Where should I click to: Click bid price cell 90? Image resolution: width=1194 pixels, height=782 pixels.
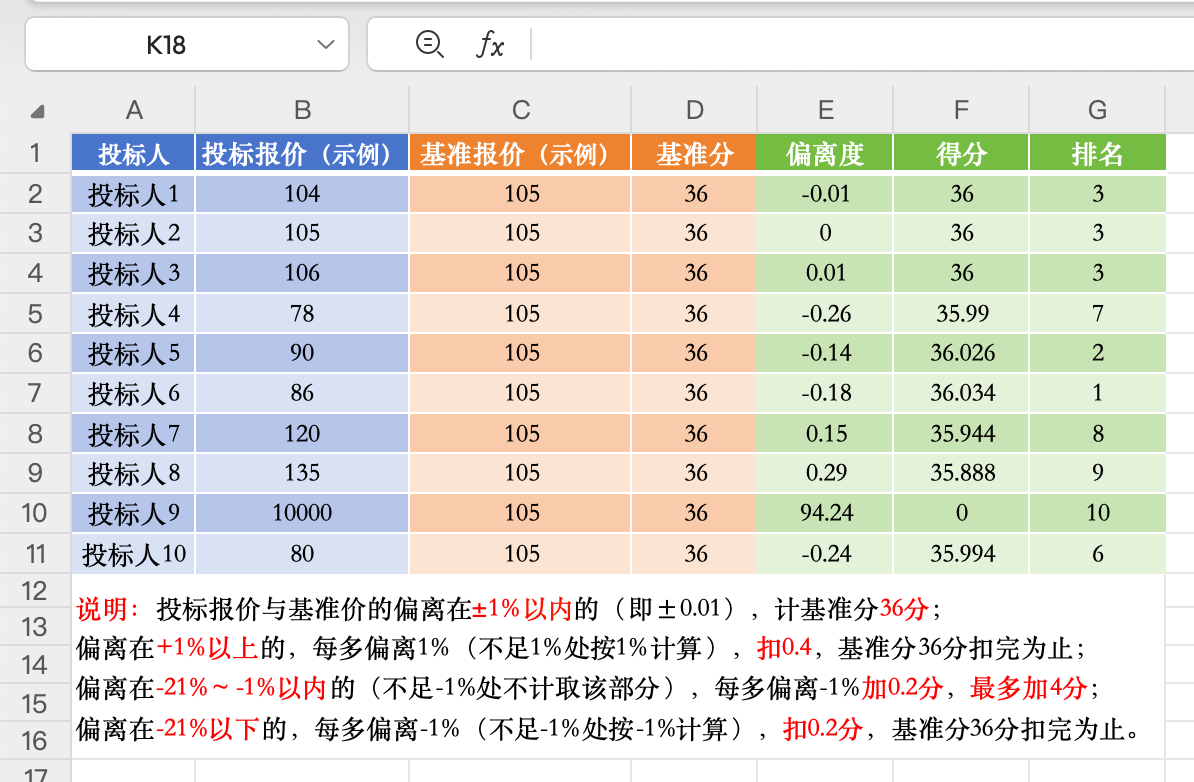pyautogui.click(x=302, y=353)
